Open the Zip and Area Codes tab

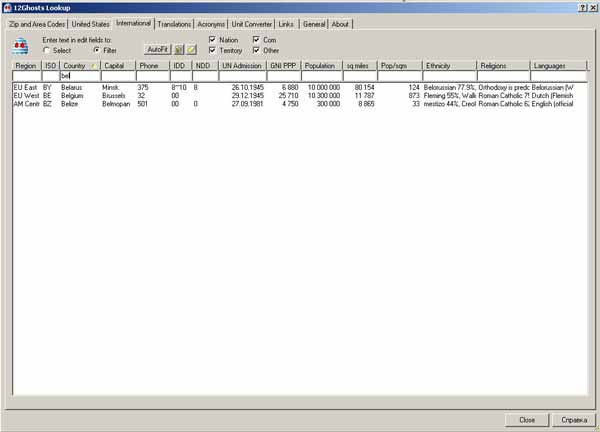pos(37,24)
